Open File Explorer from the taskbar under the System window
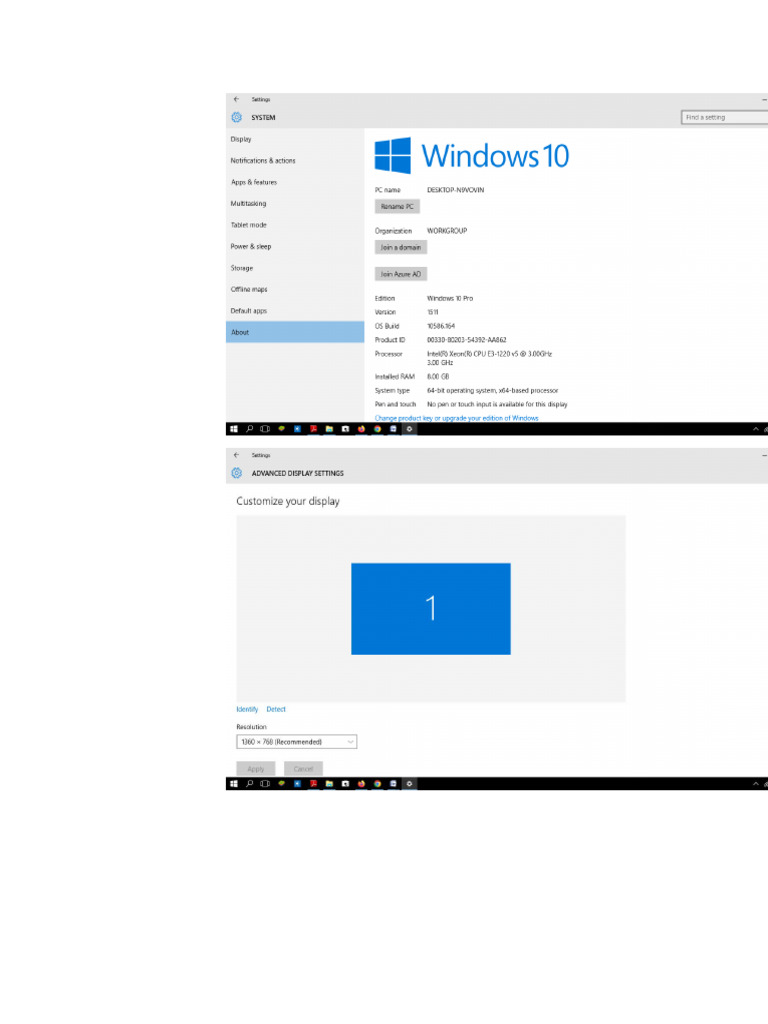 (x=329, y=429)
